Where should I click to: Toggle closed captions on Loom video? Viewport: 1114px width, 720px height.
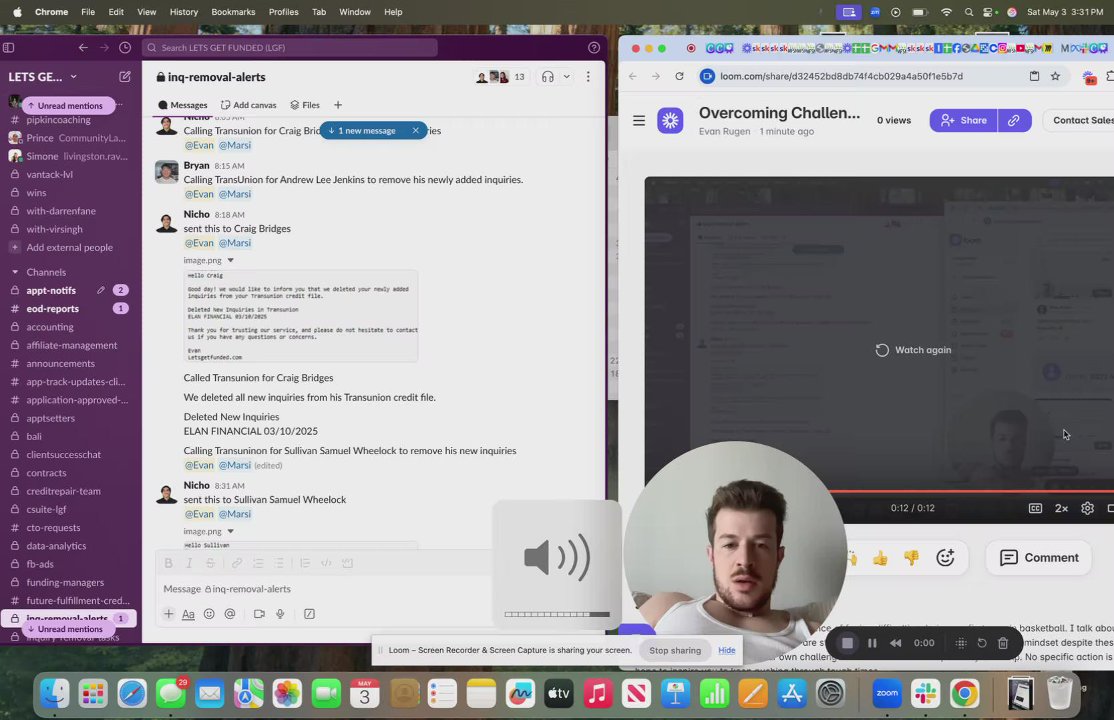tap(1035, 508)
